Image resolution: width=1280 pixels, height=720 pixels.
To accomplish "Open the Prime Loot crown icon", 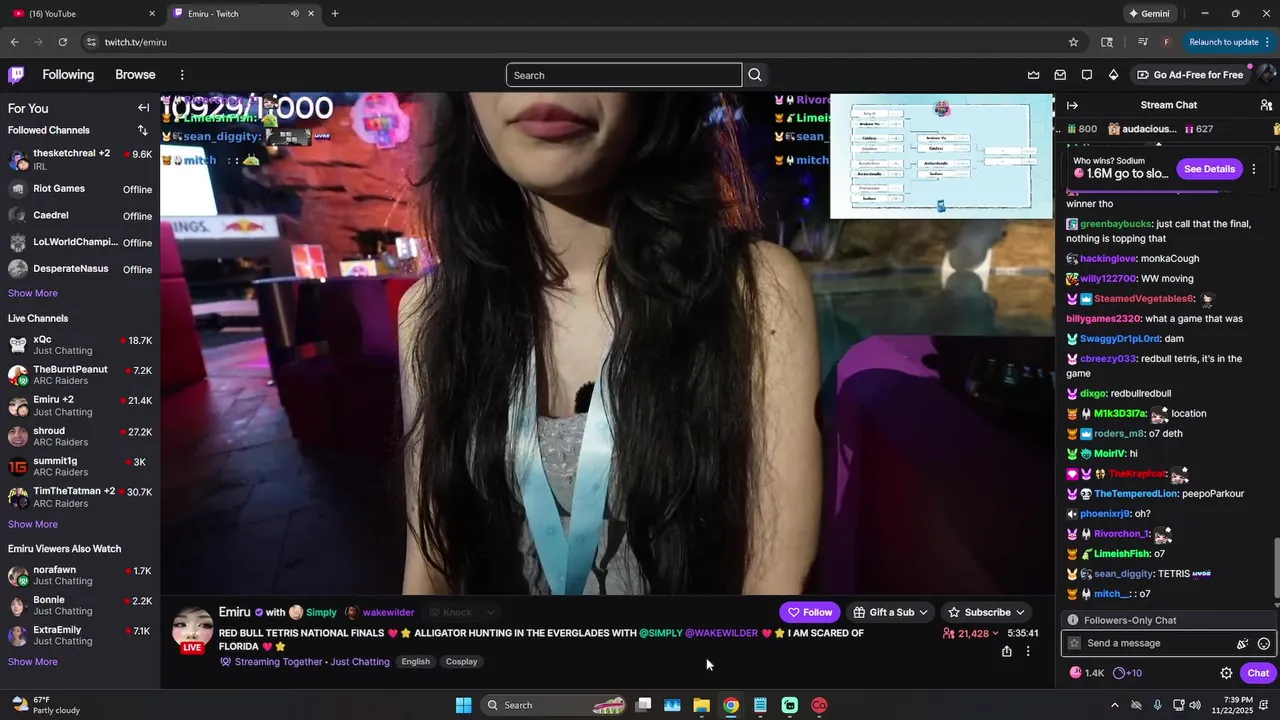I will [1033, 75].
